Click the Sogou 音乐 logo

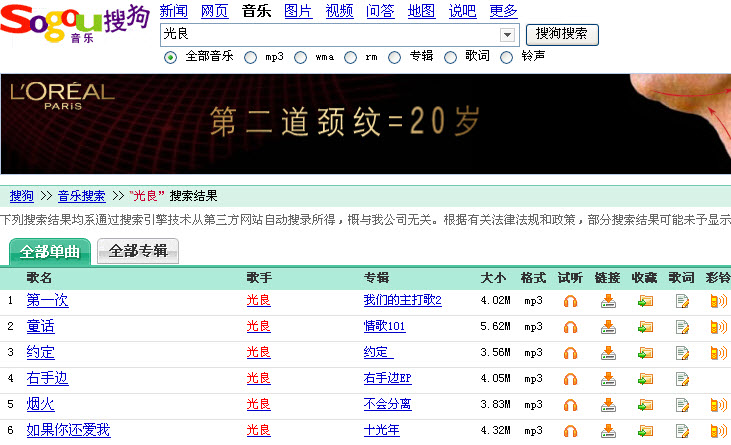pos(75,23)
